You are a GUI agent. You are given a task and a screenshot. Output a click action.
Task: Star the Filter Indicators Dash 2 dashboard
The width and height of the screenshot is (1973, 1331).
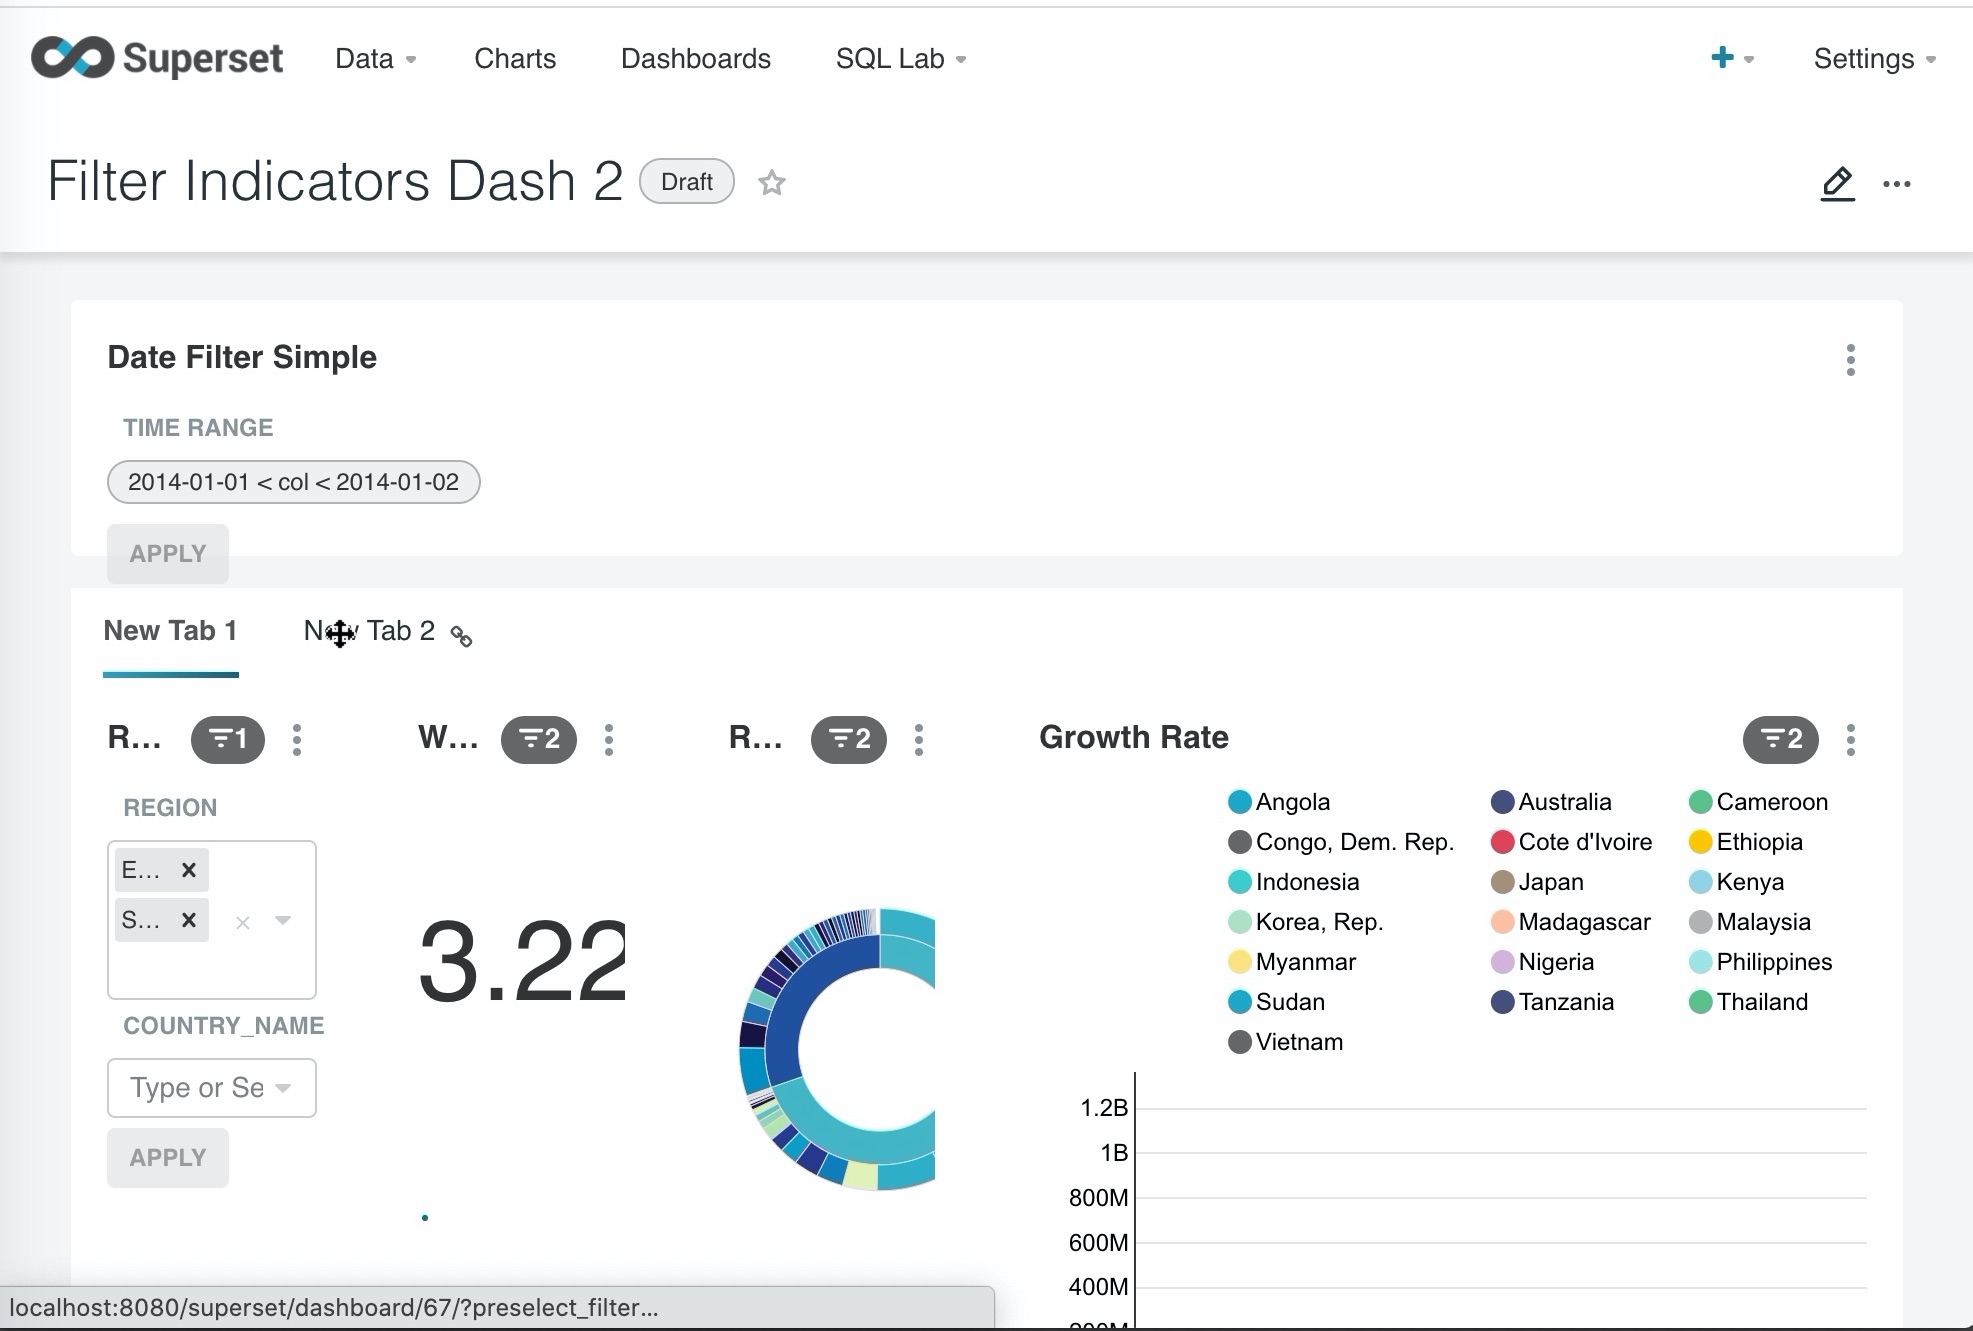pos(771,182)
